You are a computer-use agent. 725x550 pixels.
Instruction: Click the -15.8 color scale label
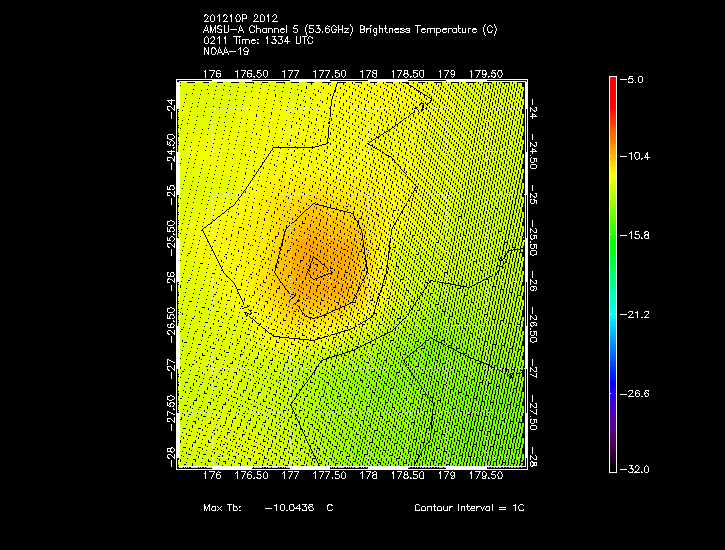tap(639, 236)
